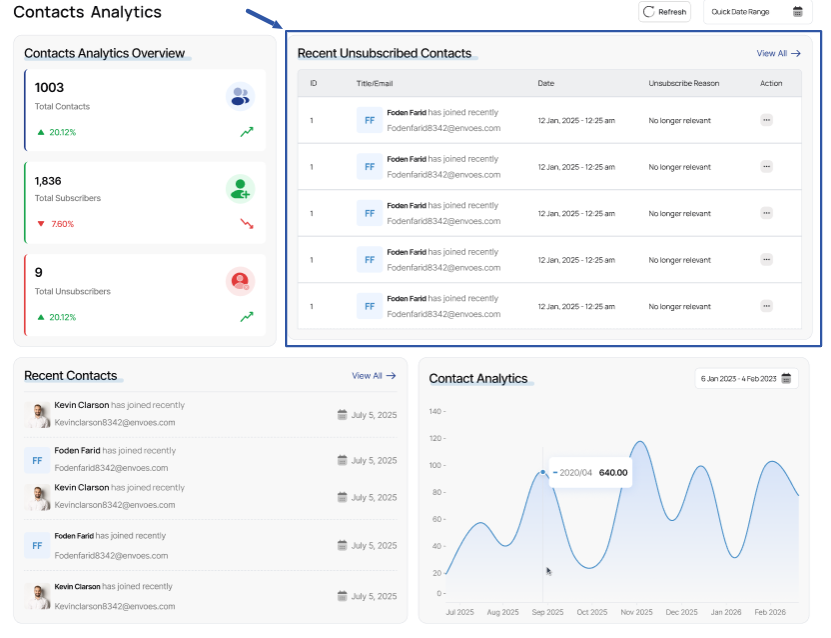The height and width of the screenshot is (638, 831).
Task: Open View All in Recent Contacts
Action: point(373,376)
